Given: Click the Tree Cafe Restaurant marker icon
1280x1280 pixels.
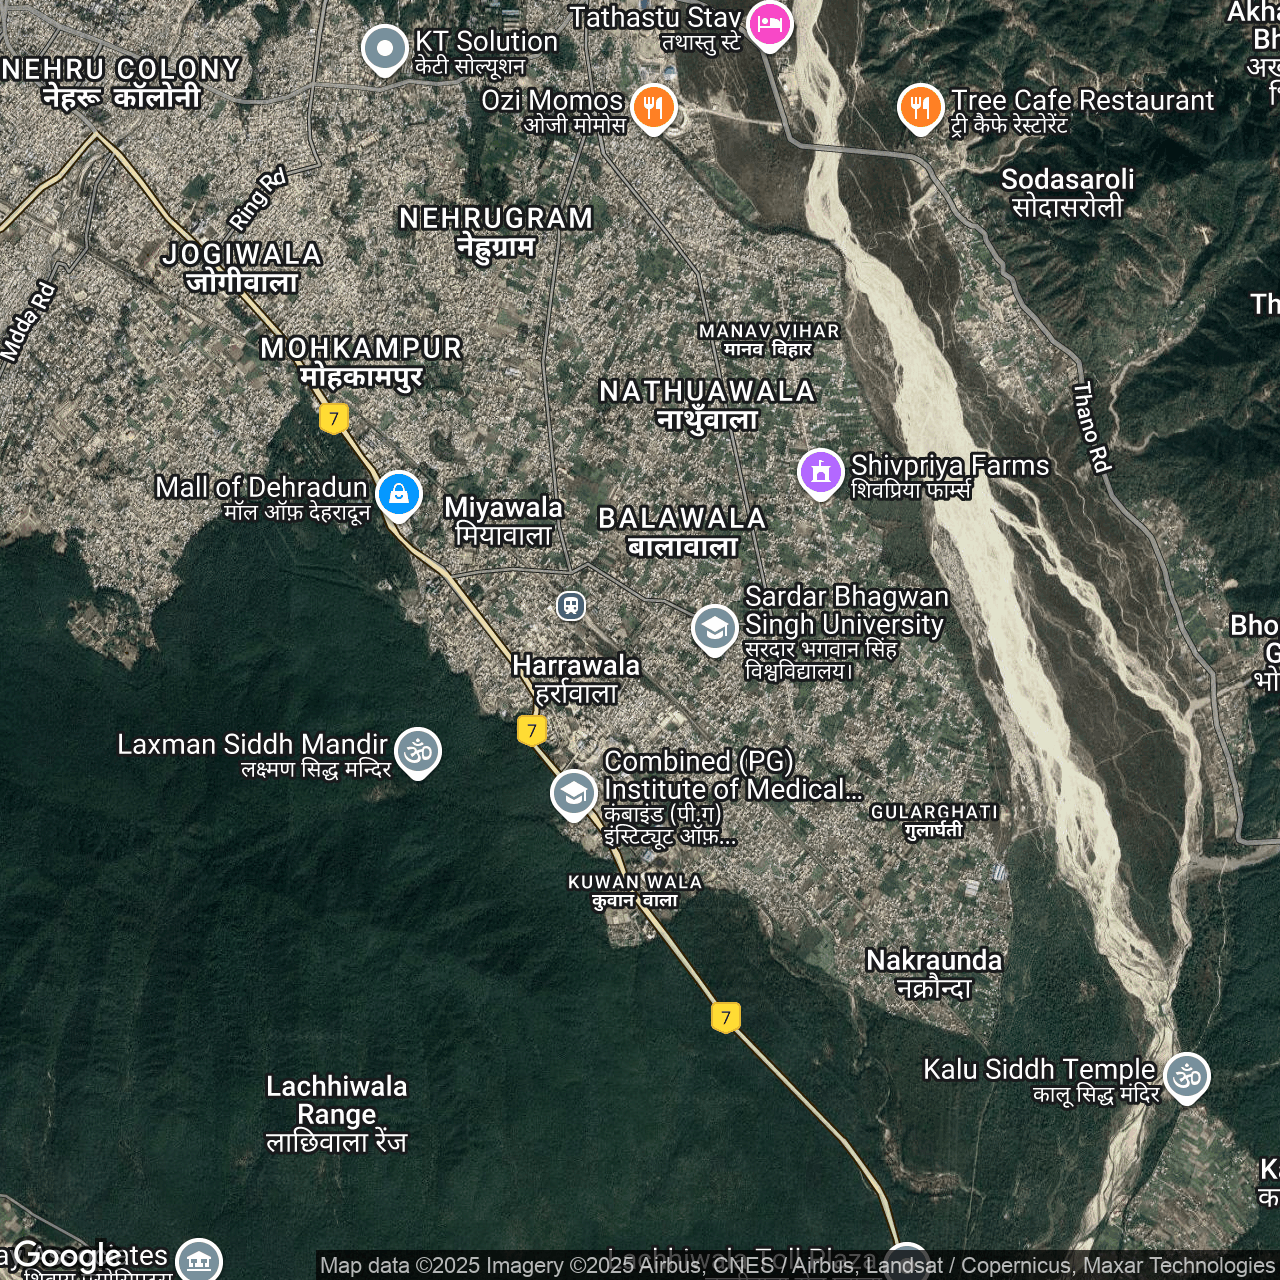Looking at the screenshot, I should [x=919, y=106].
